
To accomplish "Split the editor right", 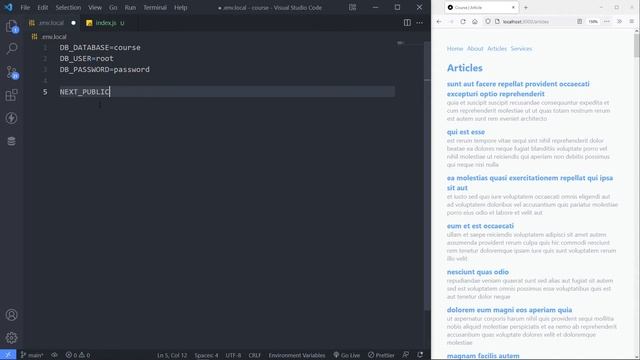I will [x=407, y=23].
